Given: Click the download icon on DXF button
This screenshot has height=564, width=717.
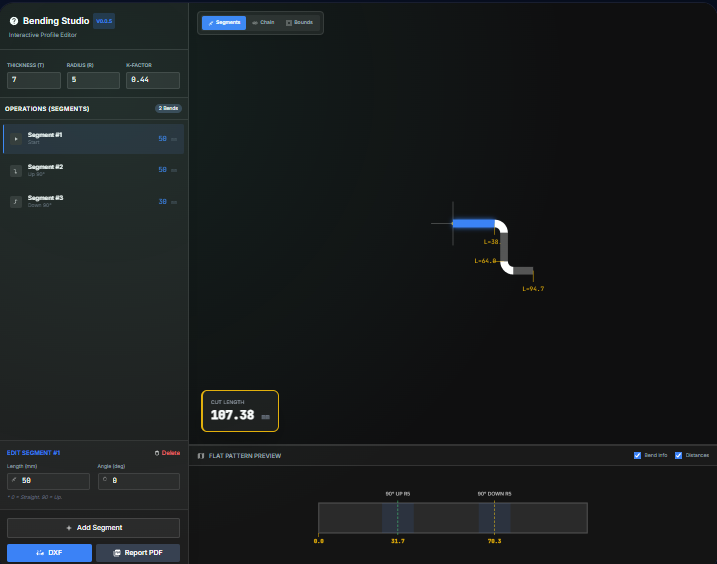Looking at the screenshot, I should (x=40, y=553).
